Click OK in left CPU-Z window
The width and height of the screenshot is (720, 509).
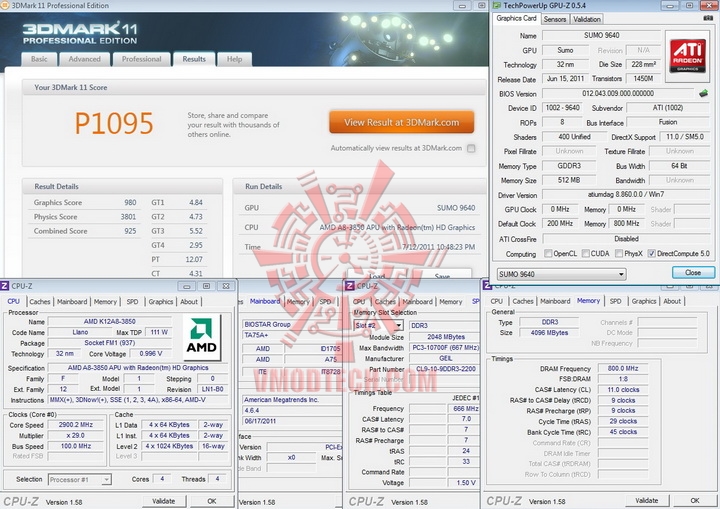[212, 501]
